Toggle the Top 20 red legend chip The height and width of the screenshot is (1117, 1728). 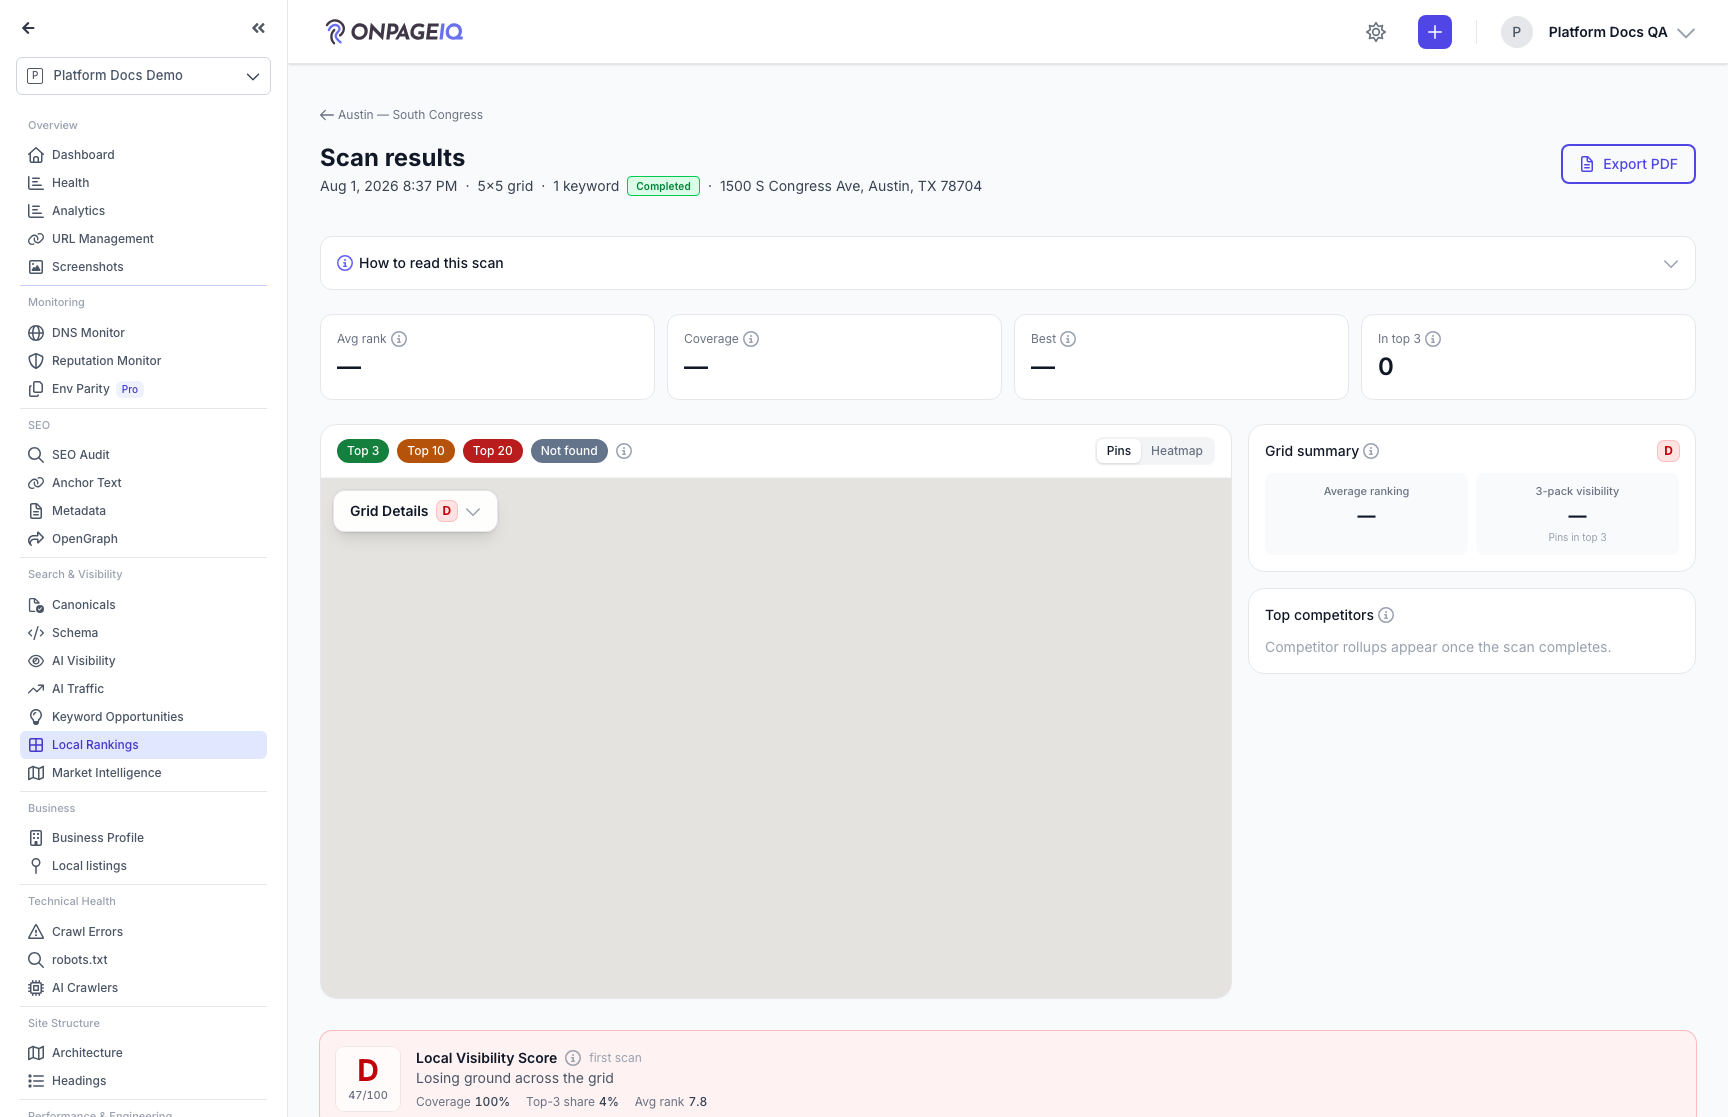point(492,451)
